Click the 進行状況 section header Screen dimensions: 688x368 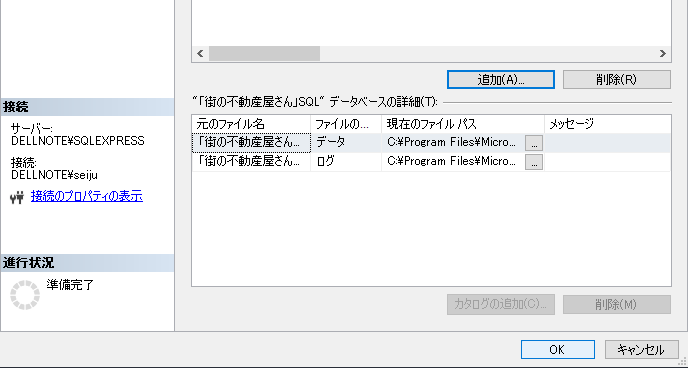click(87, 263)
